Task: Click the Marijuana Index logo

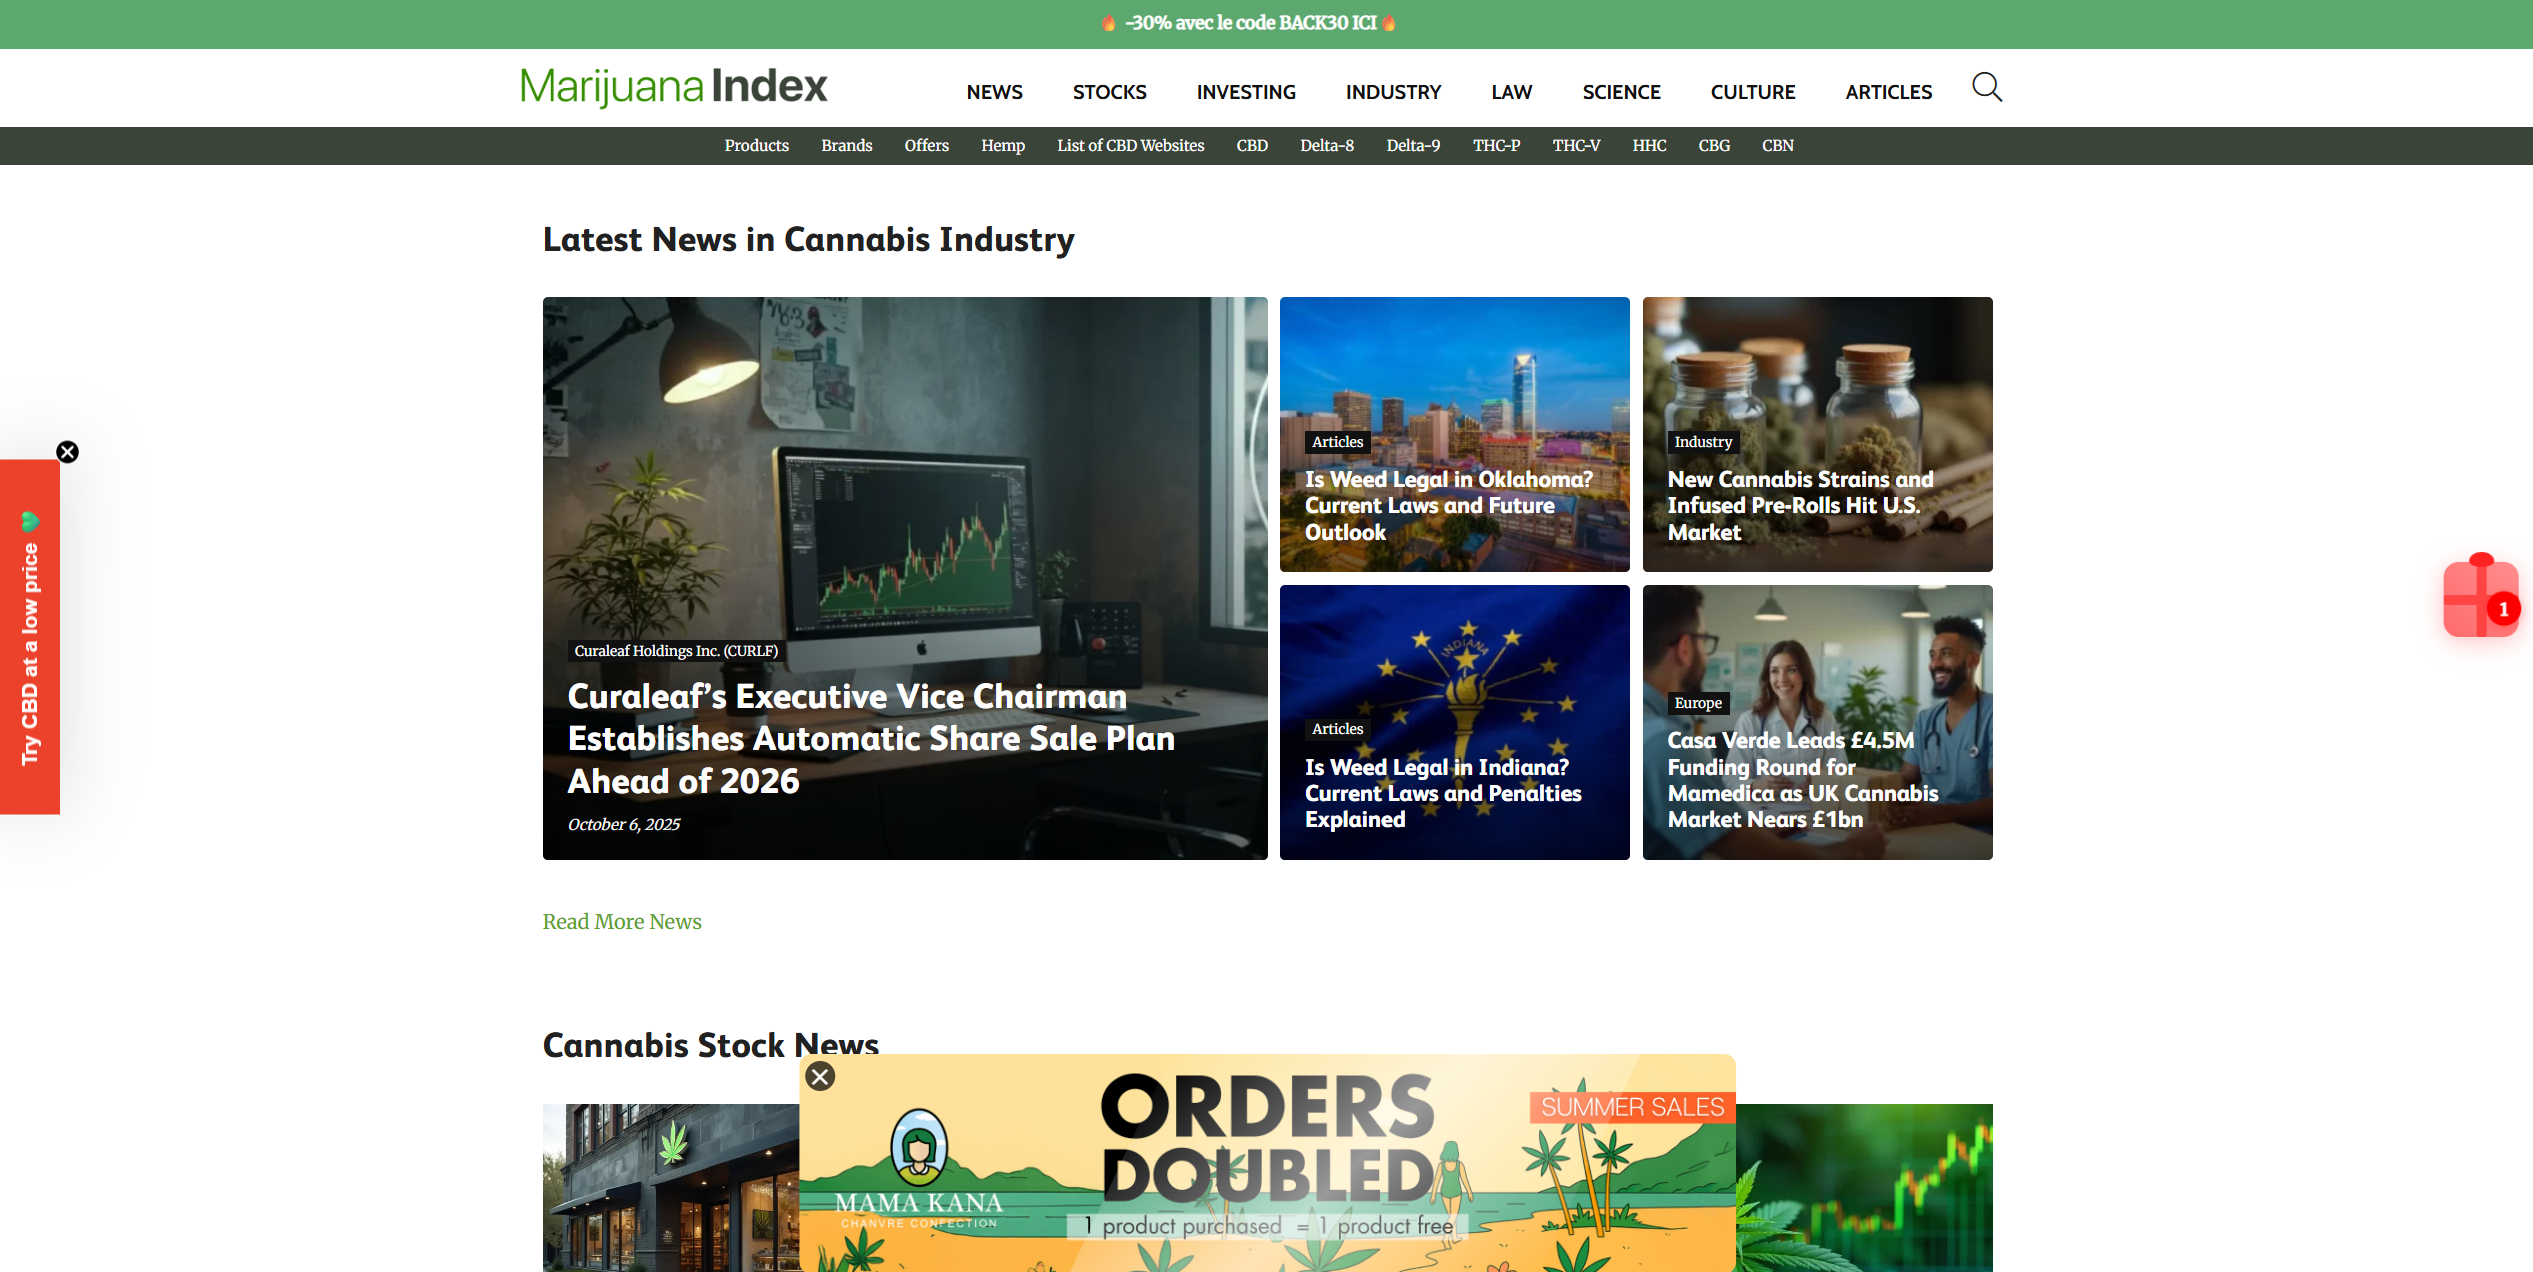Action: (x=673, y=87)
